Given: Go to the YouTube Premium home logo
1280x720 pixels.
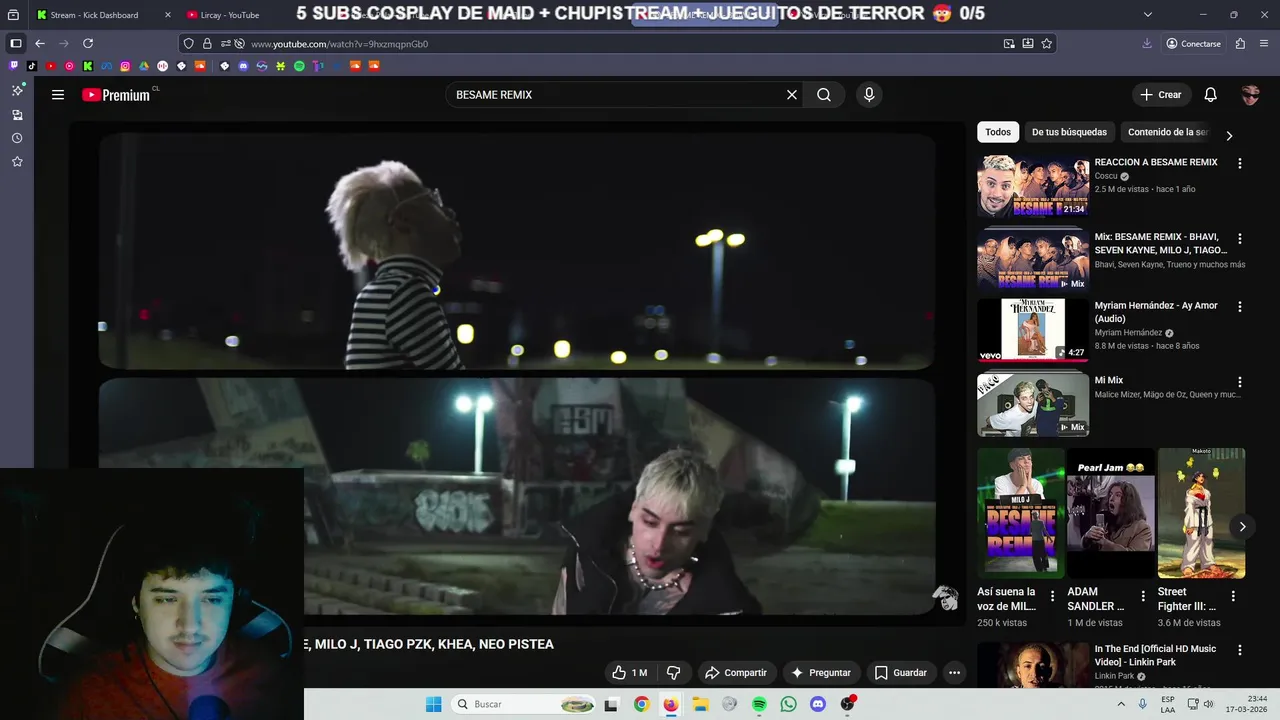Looking at the screenshot, I should click(x=116, y=95).
